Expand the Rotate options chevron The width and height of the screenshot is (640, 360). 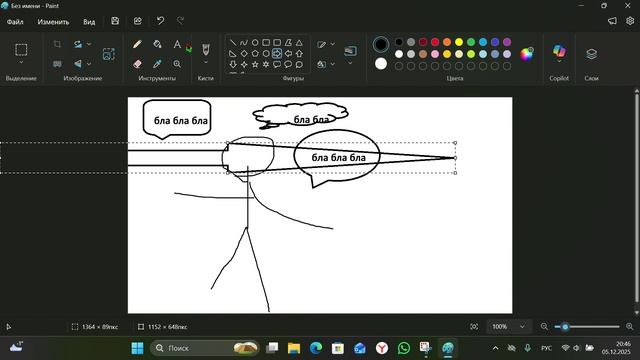[x=89, y=44]
